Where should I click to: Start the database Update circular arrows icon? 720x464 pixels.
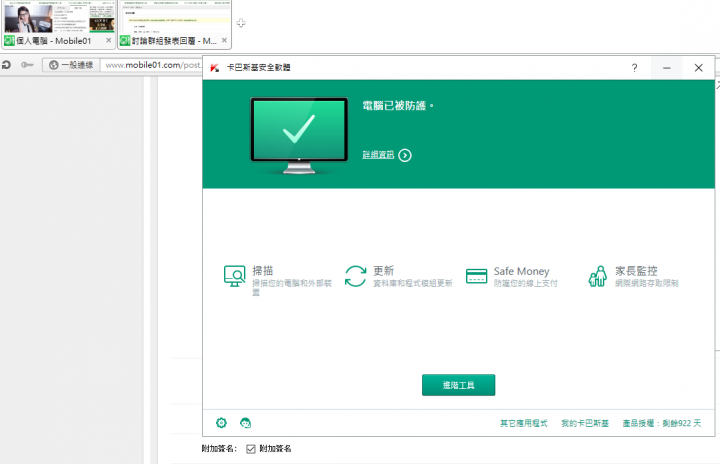tap(355, 276)
